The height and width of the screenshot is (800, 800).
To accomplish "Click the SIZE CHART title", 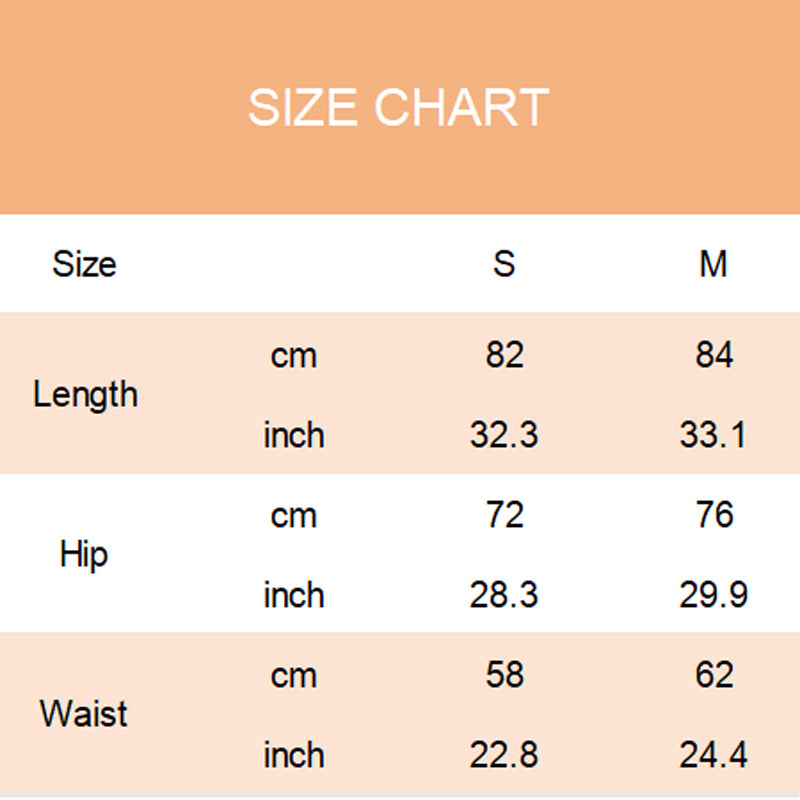I will pos(398,107).
